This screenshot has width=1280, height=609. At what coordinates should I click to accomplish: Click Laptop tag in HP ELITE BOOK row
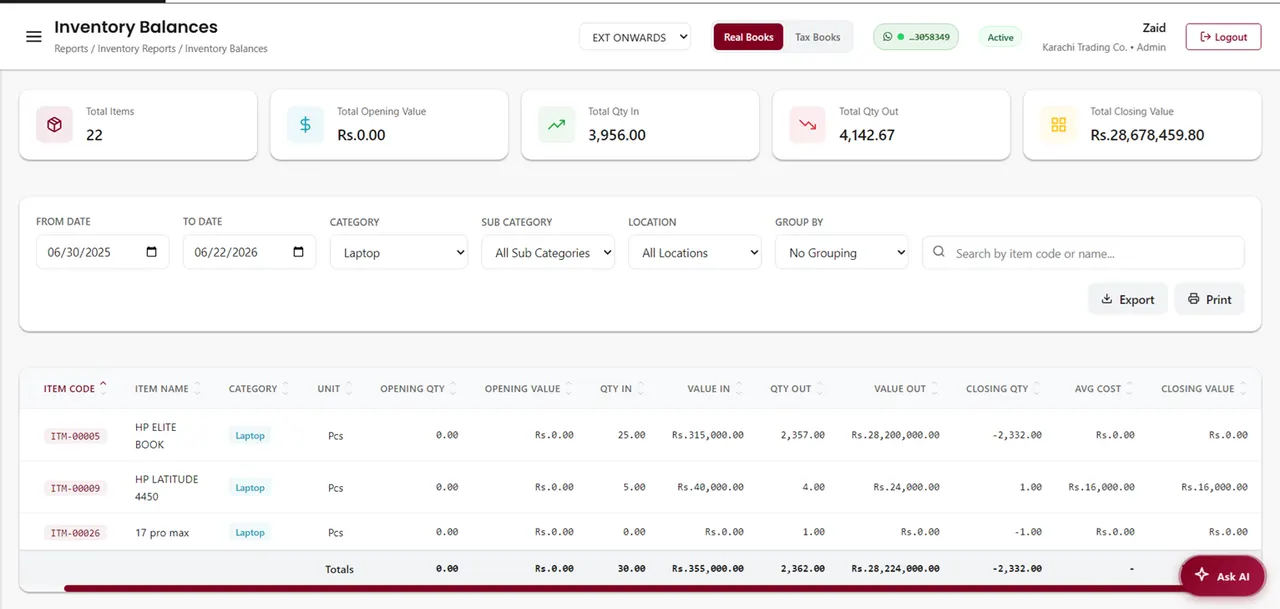click(250, 436)
